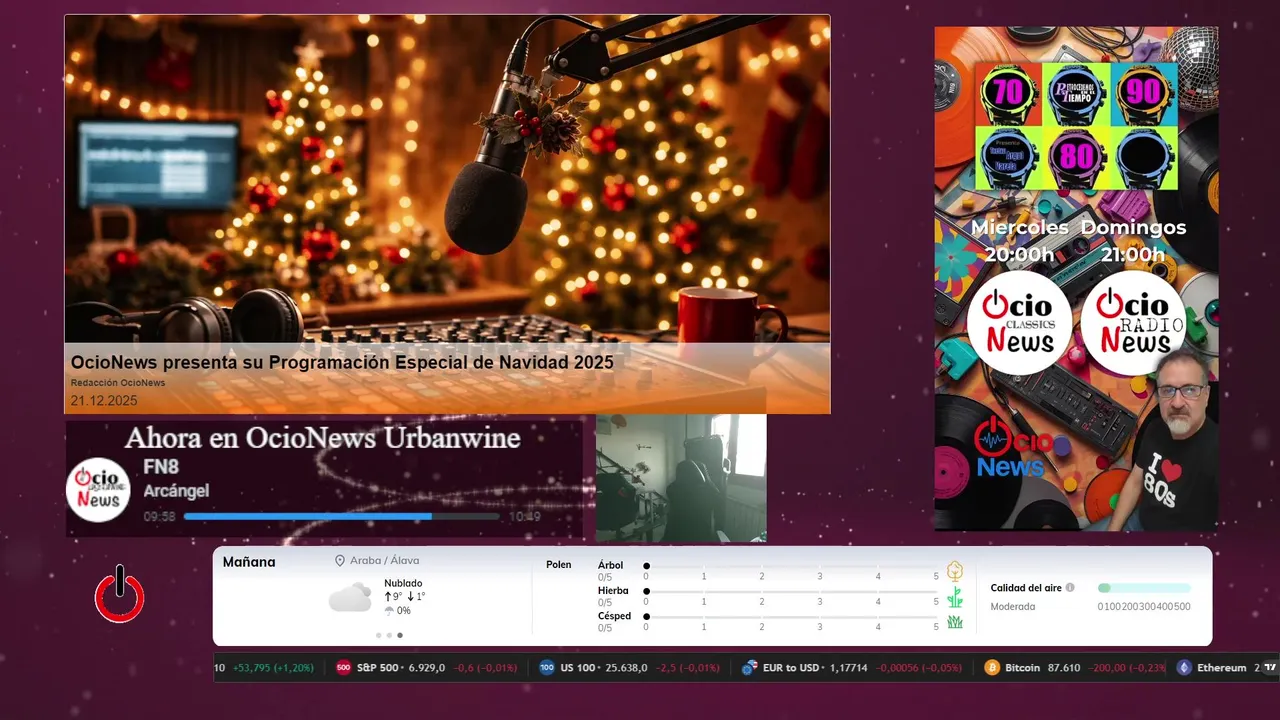The height and width of the screenshot is (720, 1280).
Task: Open the Programación Especial de Navidad 2025 headline
Action: [x=342, y=362]
